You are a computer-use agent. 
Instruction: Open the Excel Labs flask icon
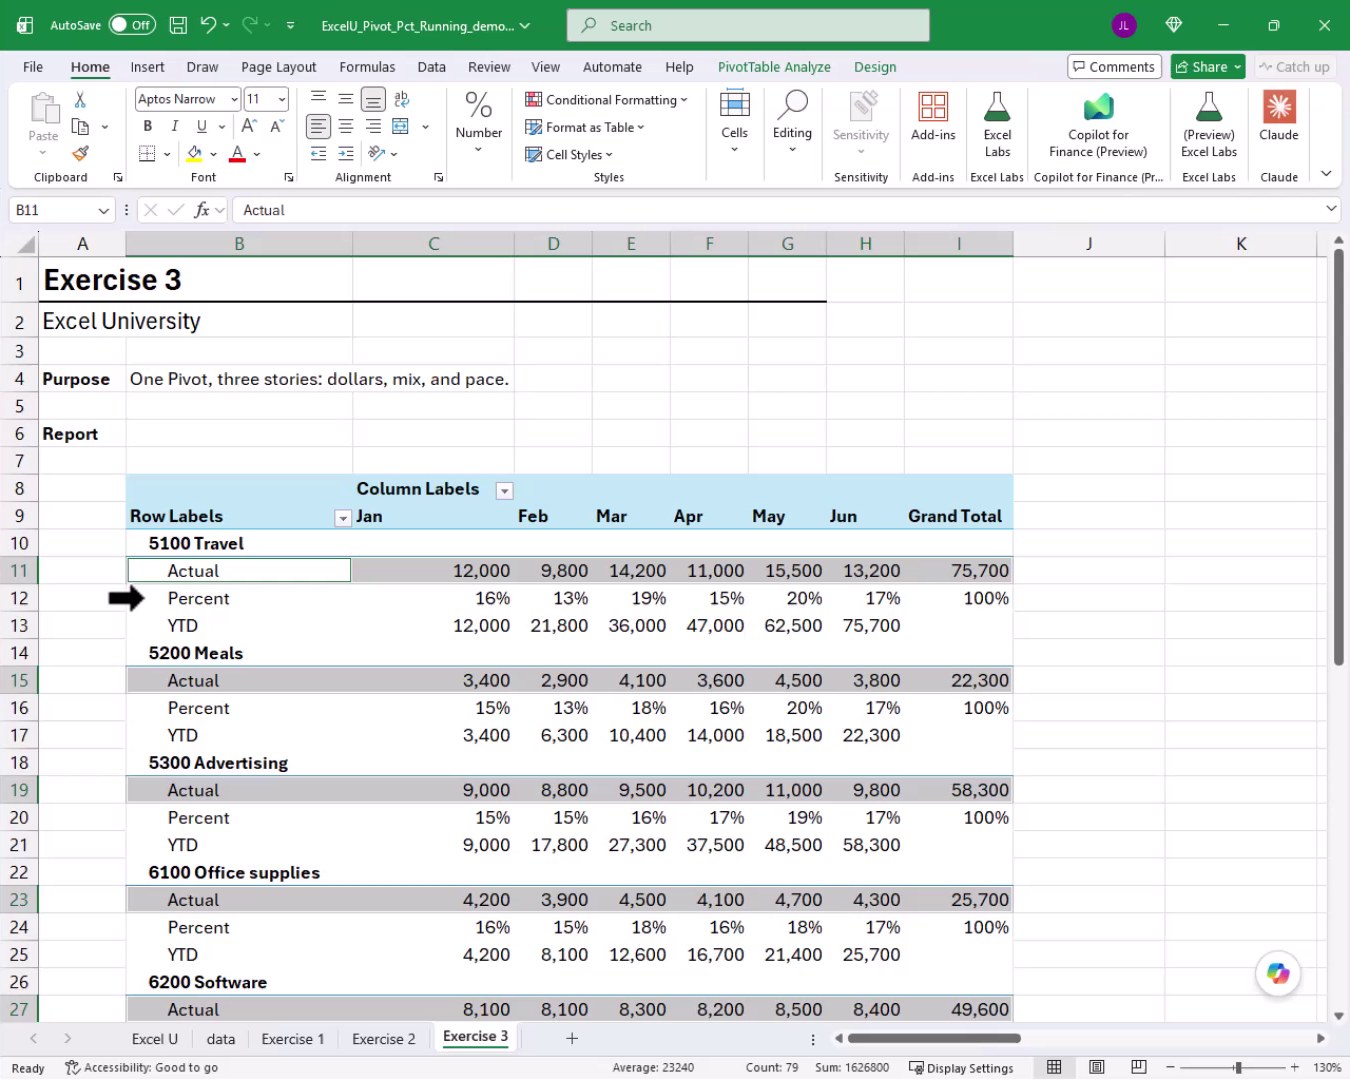997,107
